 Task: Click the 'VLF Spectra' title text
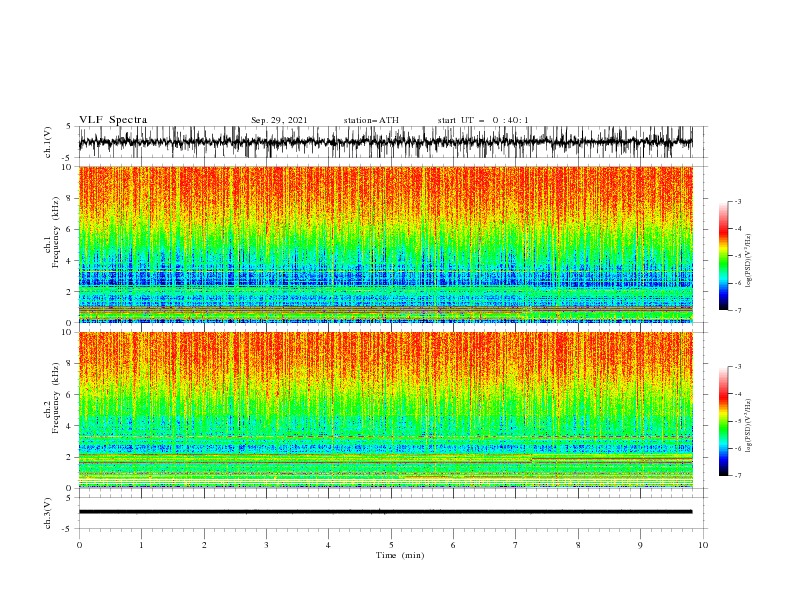113,120
